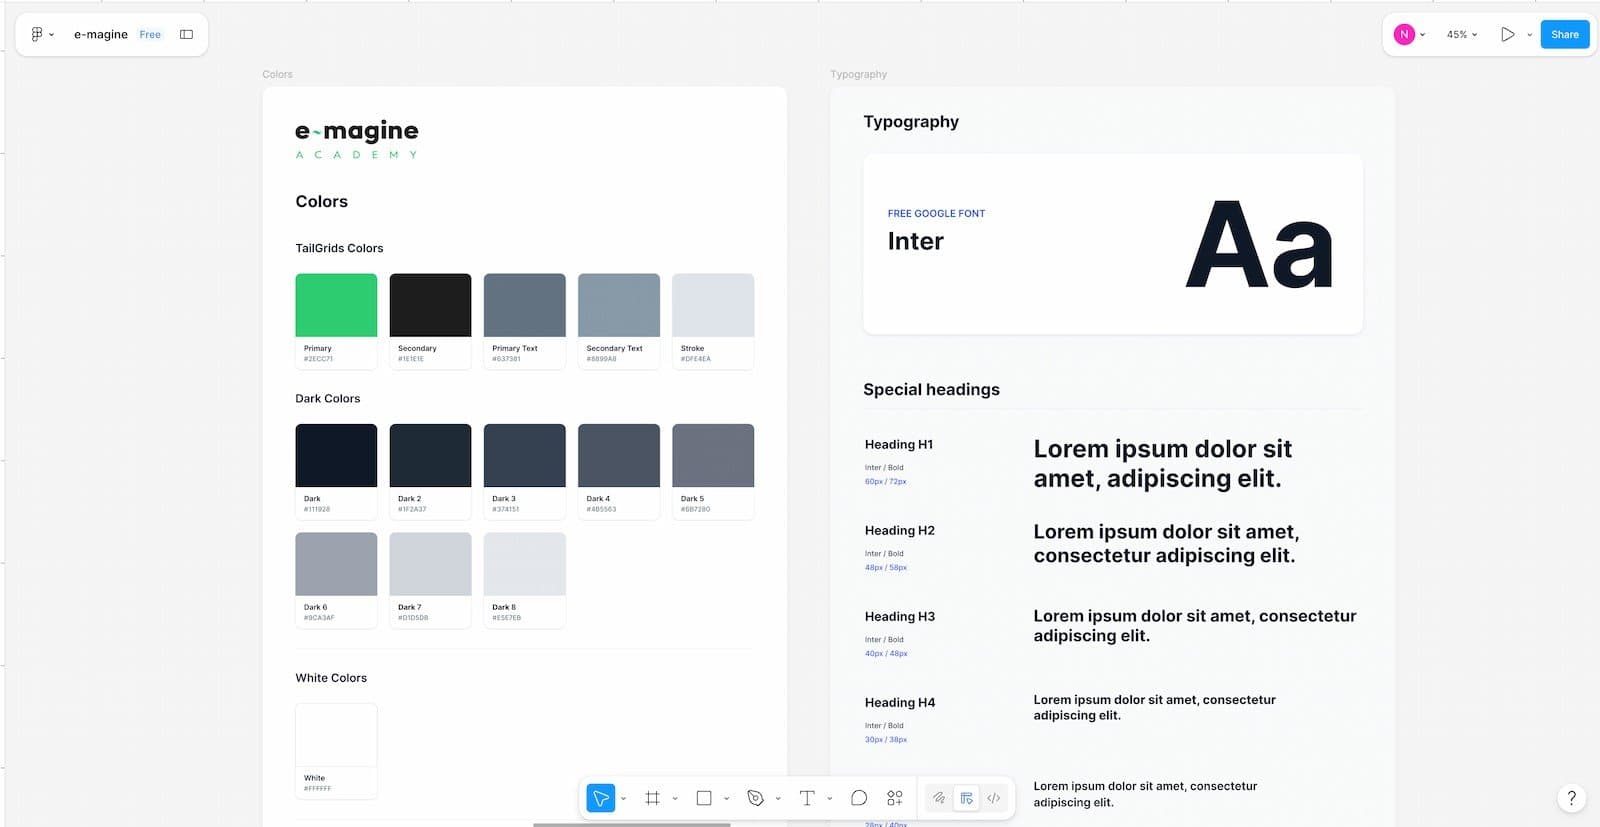Click the Colors heading in frame
1600x827 pixels.
(321, 201)
